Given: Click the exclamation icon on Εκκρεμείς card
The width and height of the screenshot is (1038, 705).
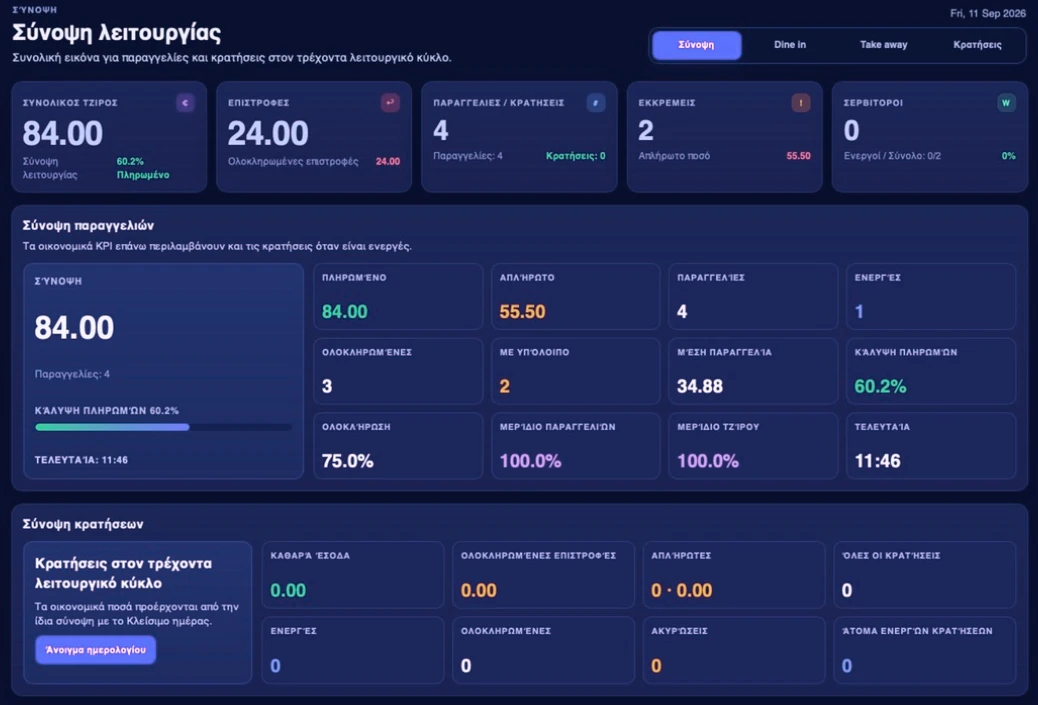Looking at the screenshot, I should pos(801,103).
